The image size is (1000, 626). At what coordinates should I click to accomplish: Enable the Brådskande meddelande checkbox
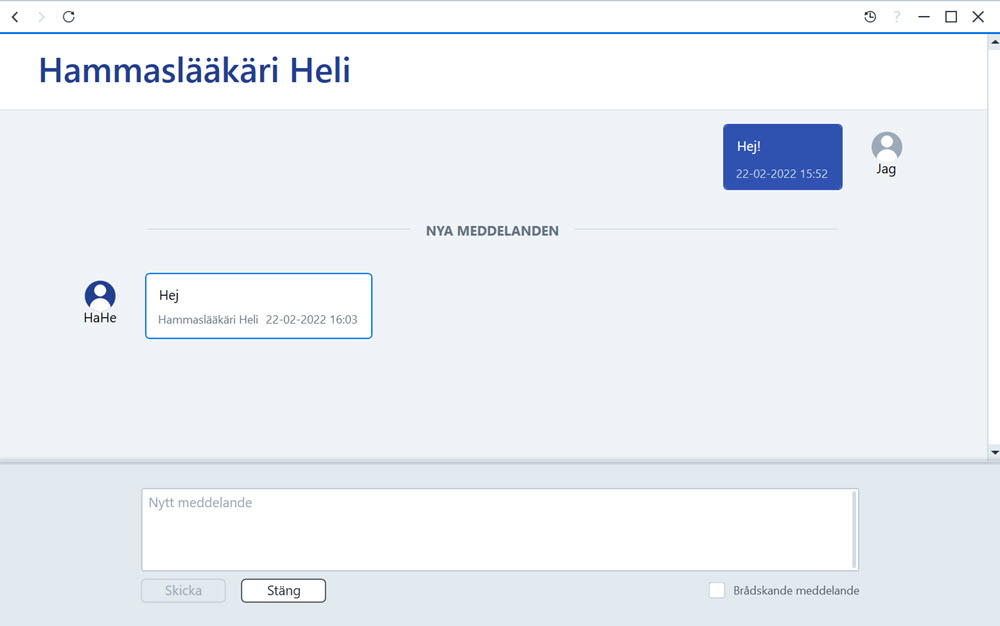coord(717,590)
